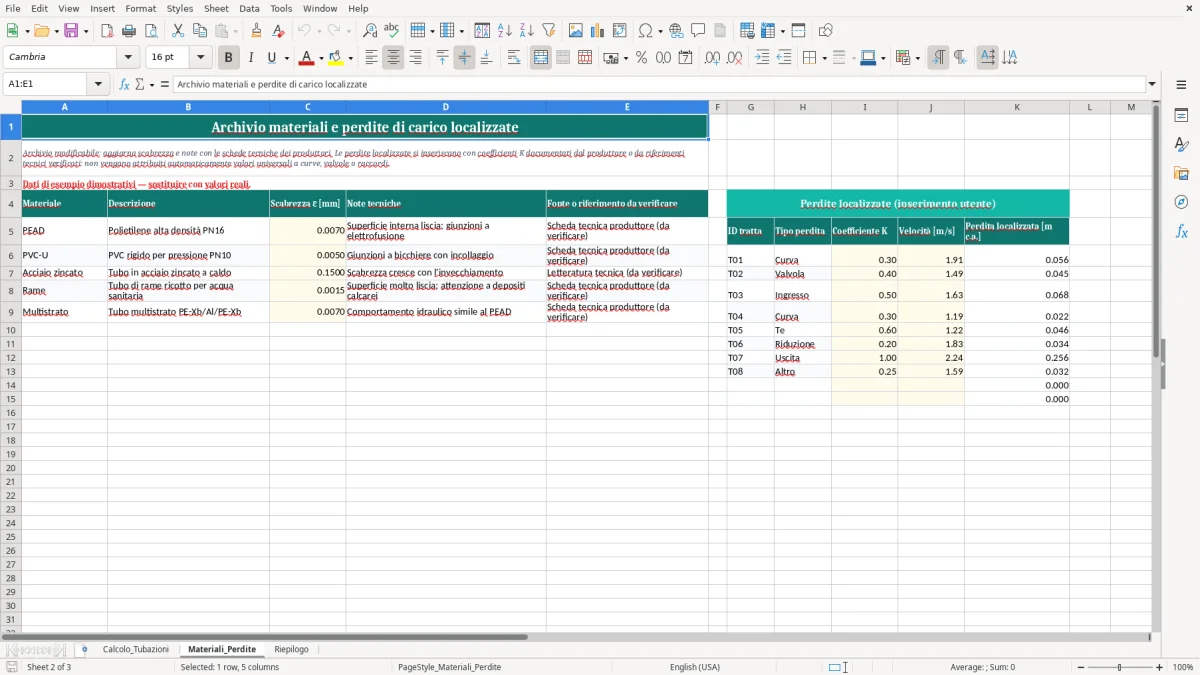Select row header 5
Screen dimensions: 1200x675
point(11,231)
